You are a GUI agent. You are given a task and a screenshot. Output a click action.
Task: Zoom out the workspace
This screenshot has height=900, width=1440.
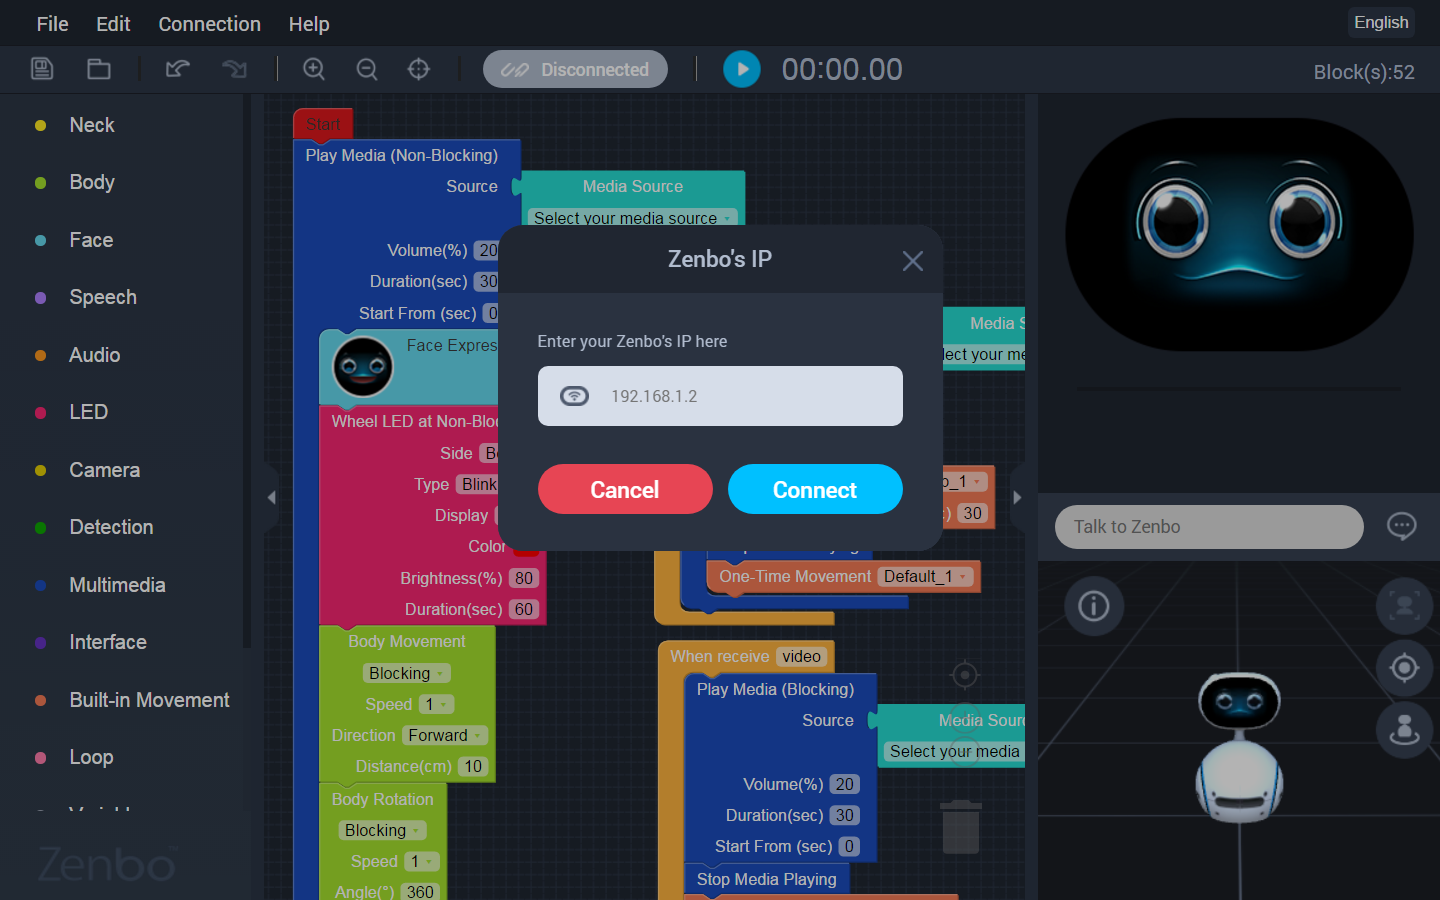coord(367,69)
